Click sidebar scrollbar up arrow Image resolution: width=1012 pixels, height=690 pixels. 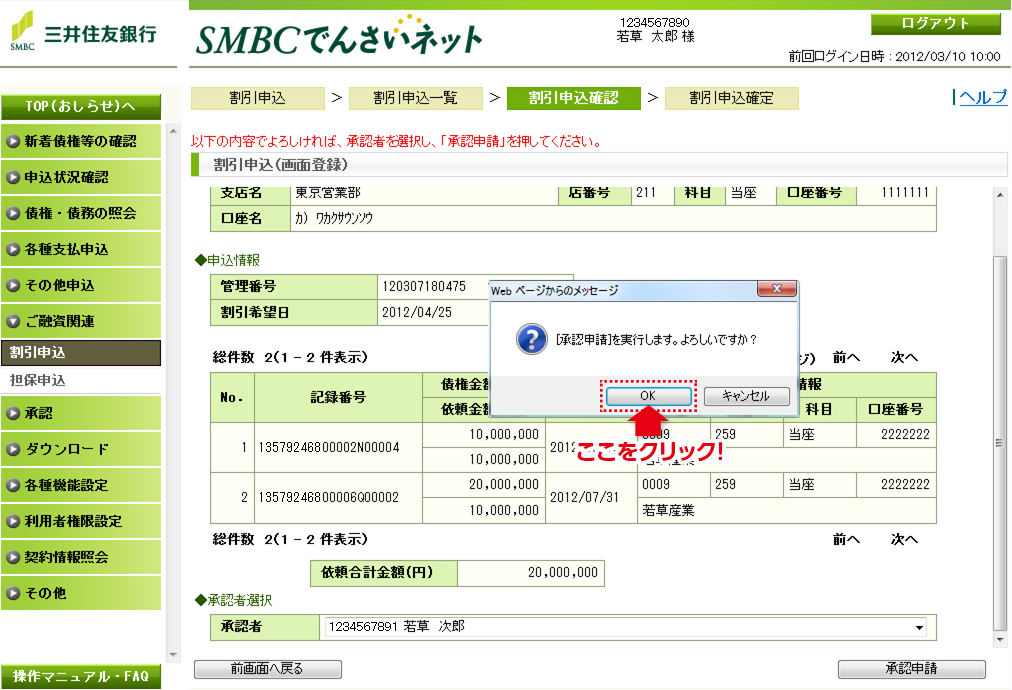click(x=173, y=132)
